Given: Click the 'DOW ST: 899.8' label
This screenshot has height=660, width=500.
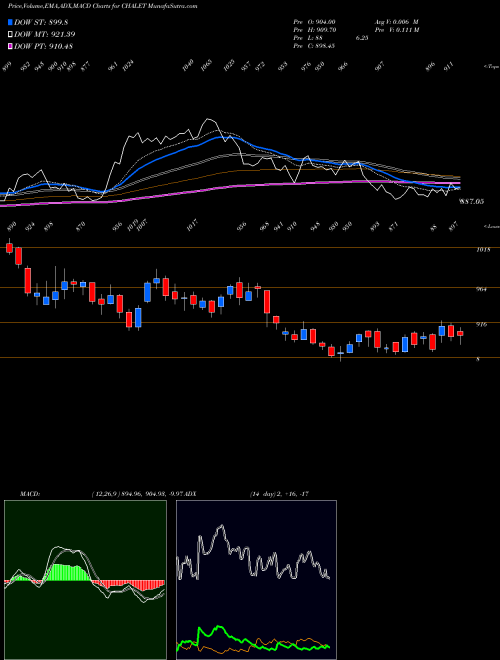Looking at the screenshot, I should [41, 22].
